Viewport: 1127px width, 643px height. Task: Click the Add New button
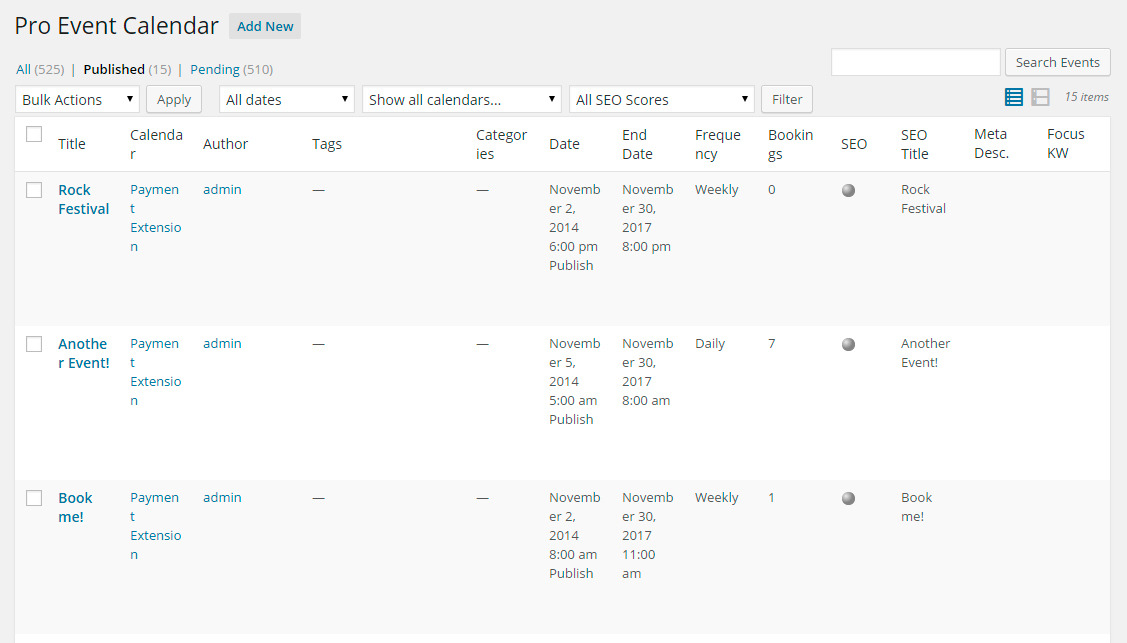pyautogui.click(x=264, y=27)
